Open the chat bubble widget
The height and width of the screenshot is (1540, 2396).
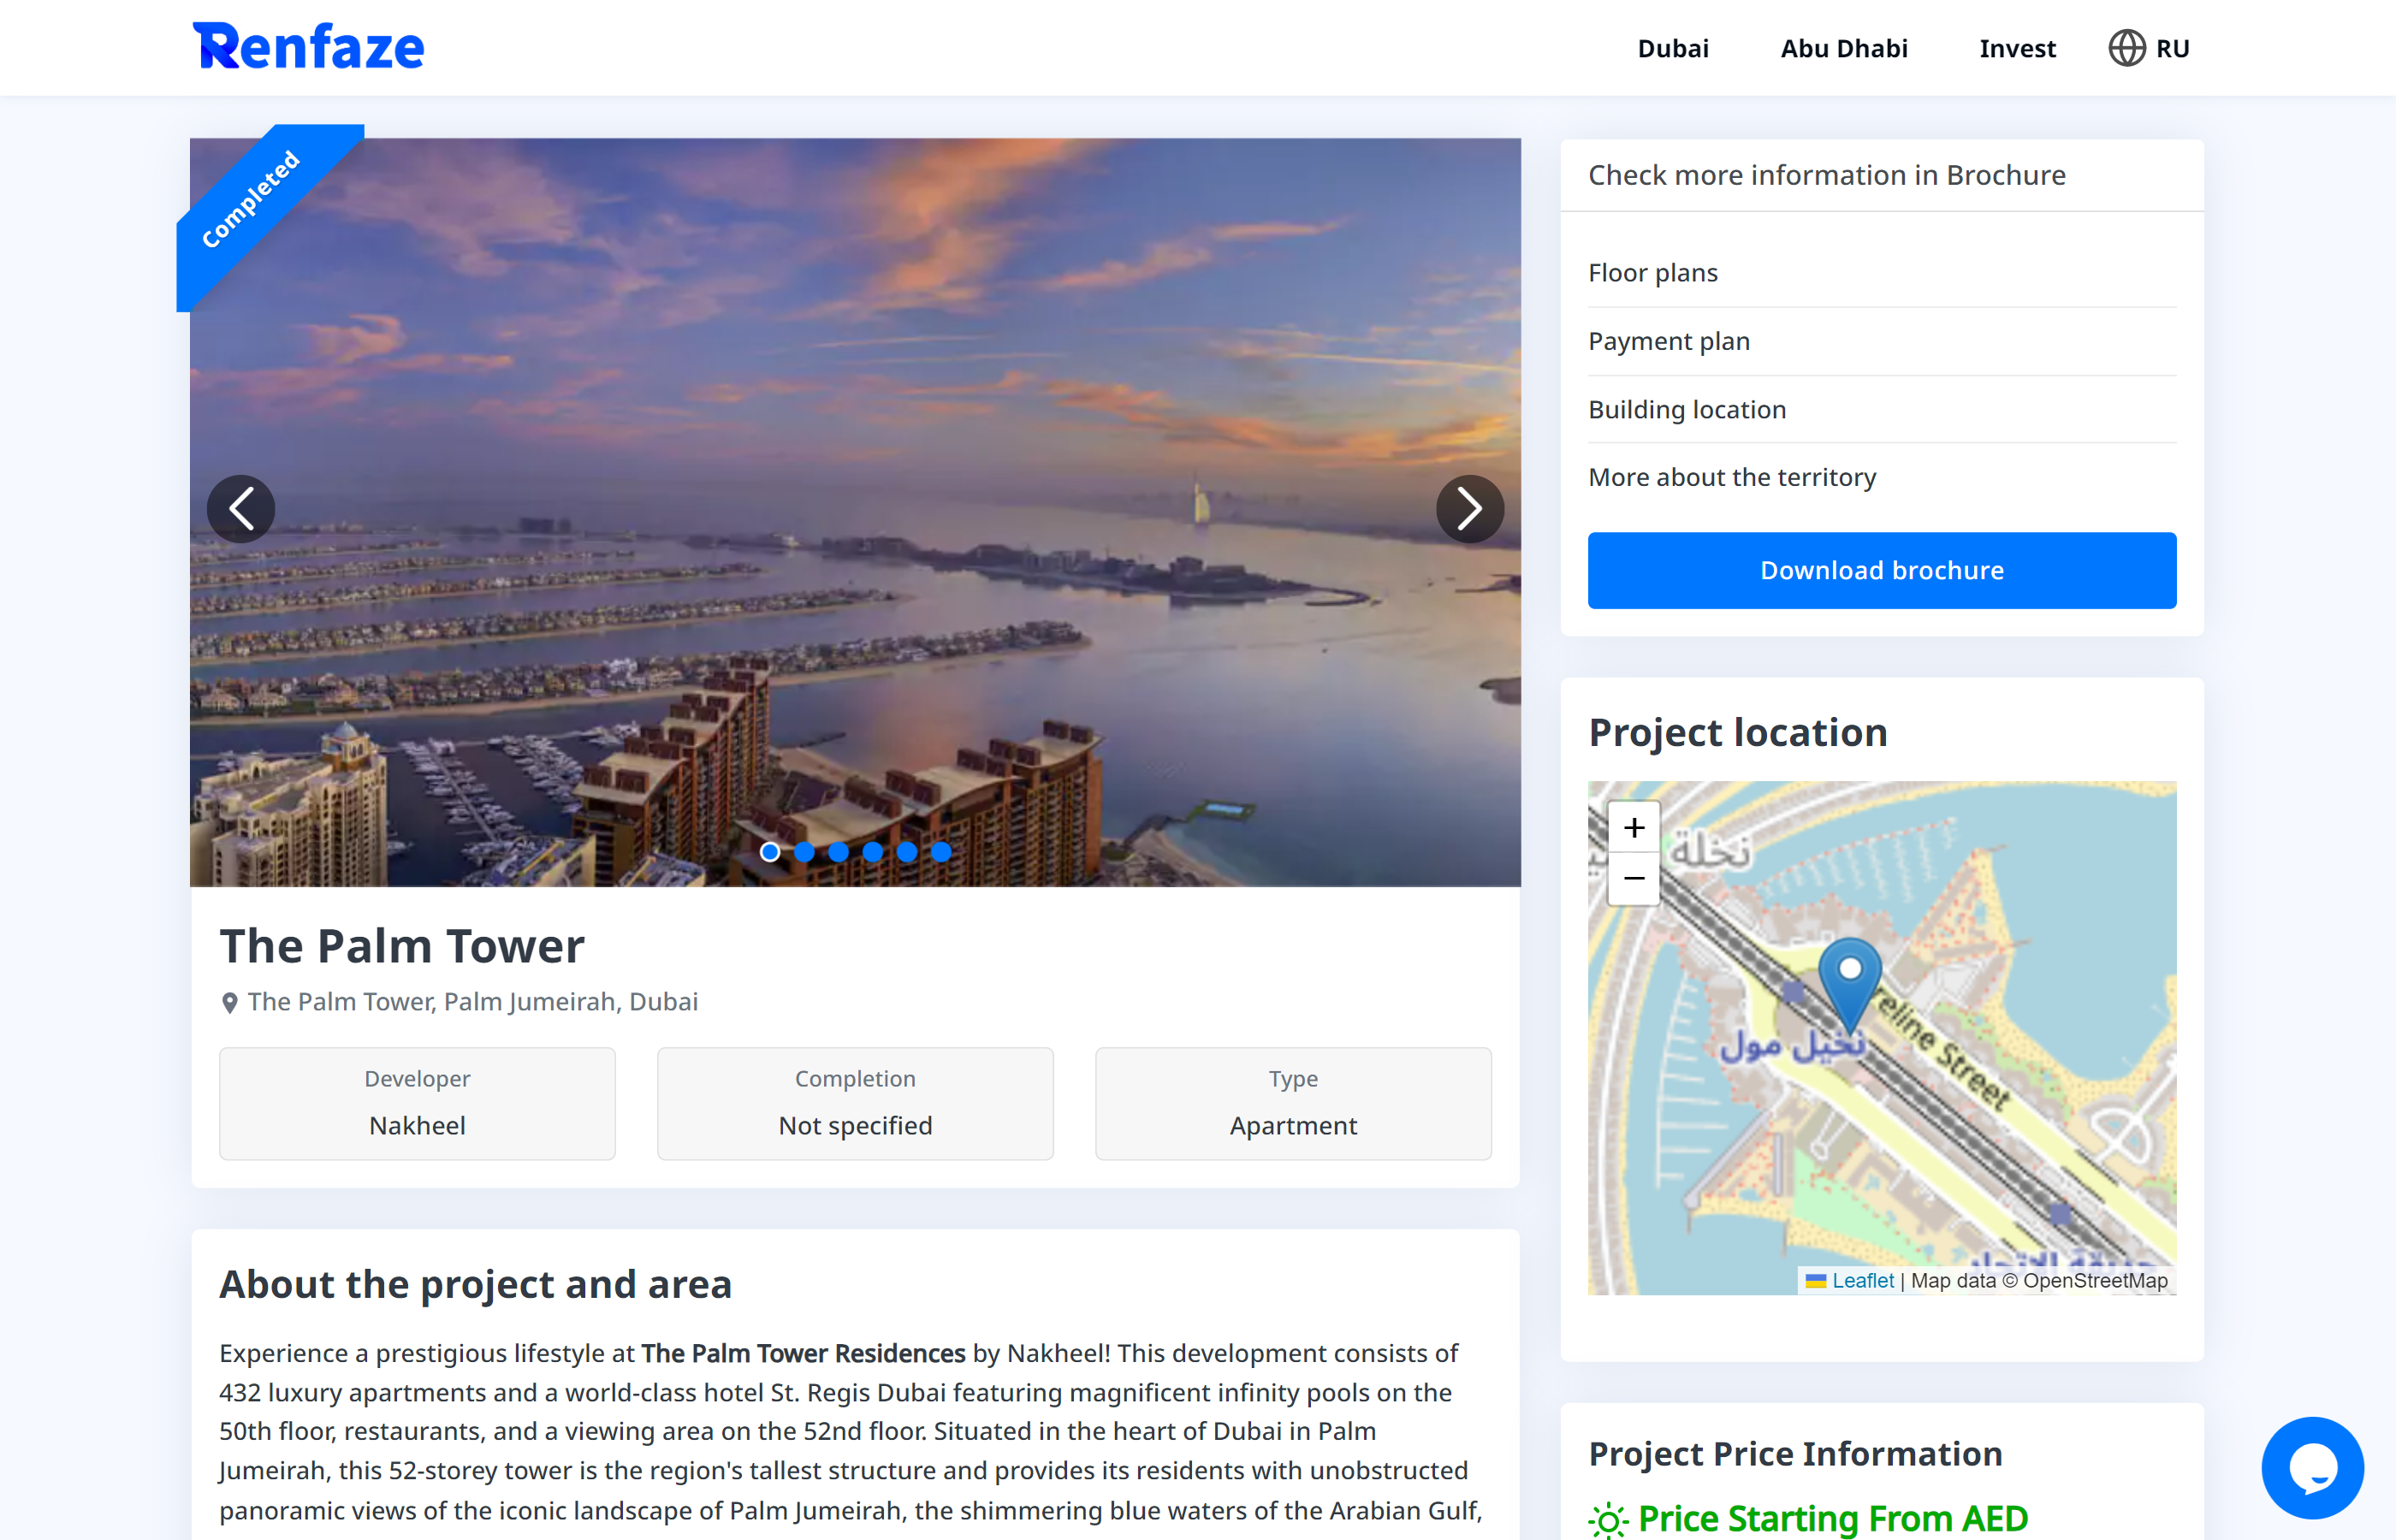2312,1467
